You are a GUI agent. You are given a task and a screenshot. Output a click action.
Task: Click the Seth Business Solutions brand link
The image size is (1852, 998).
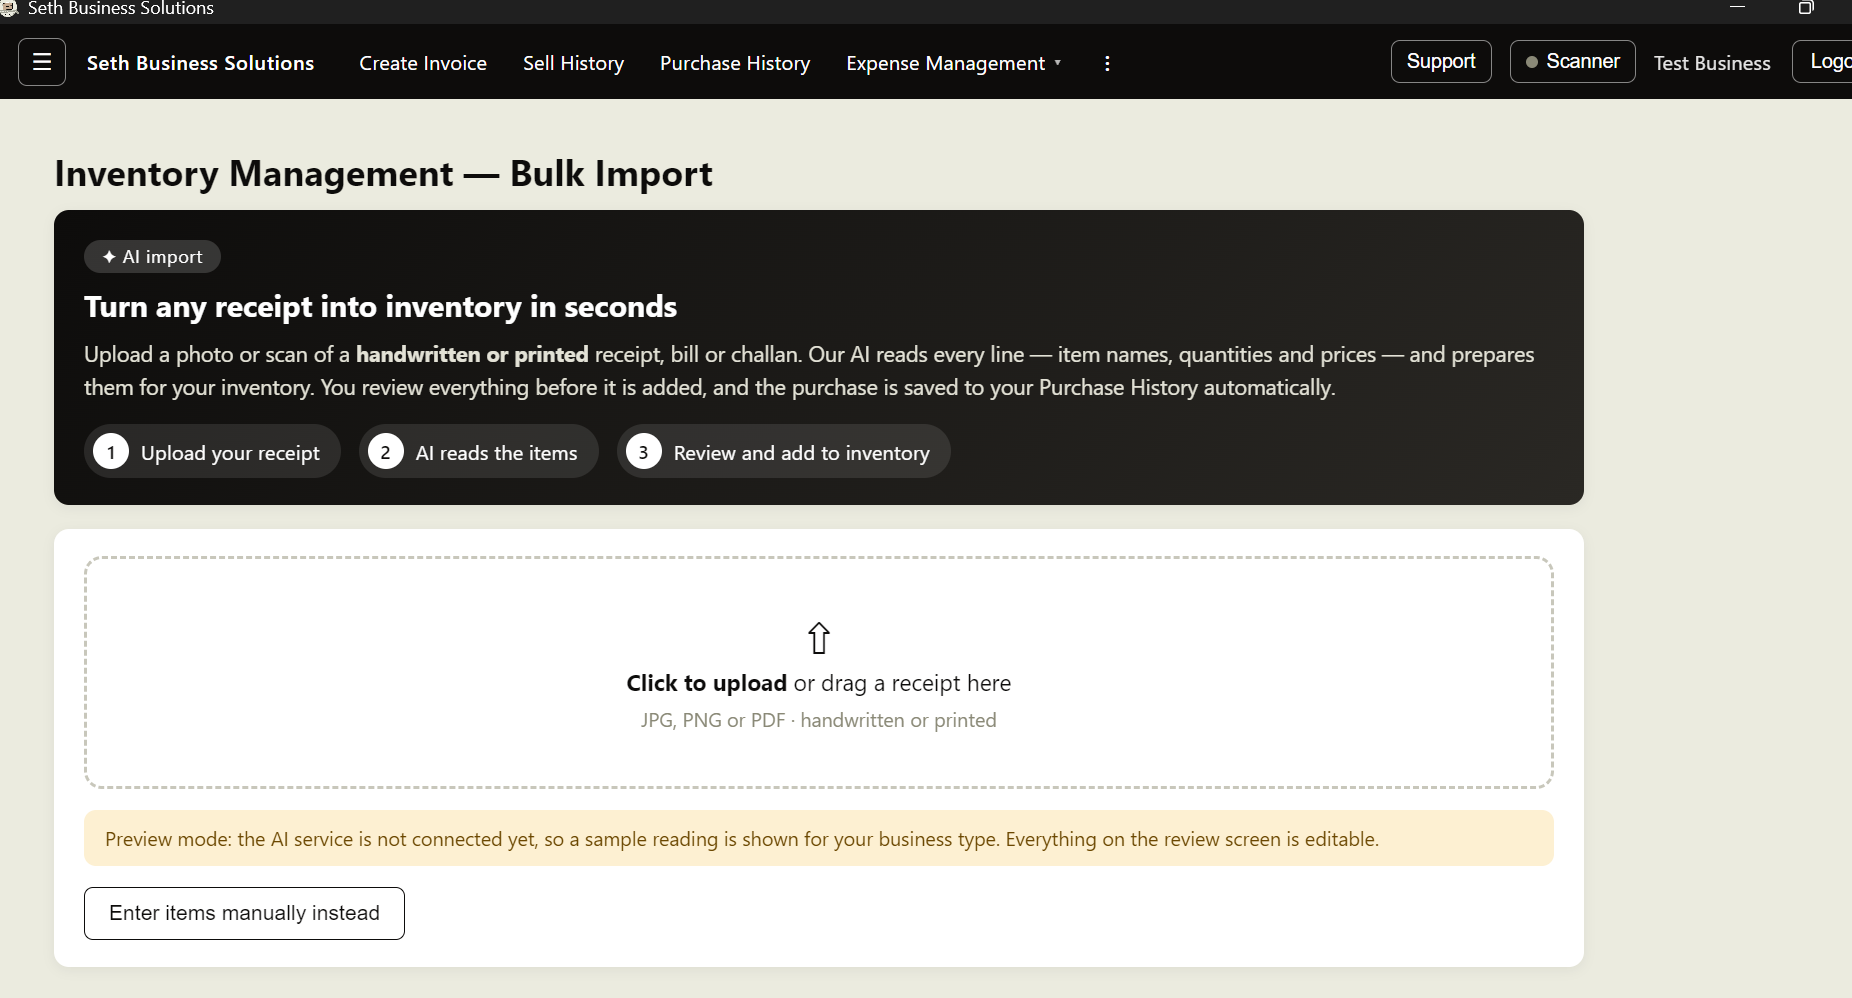point(200,63)
